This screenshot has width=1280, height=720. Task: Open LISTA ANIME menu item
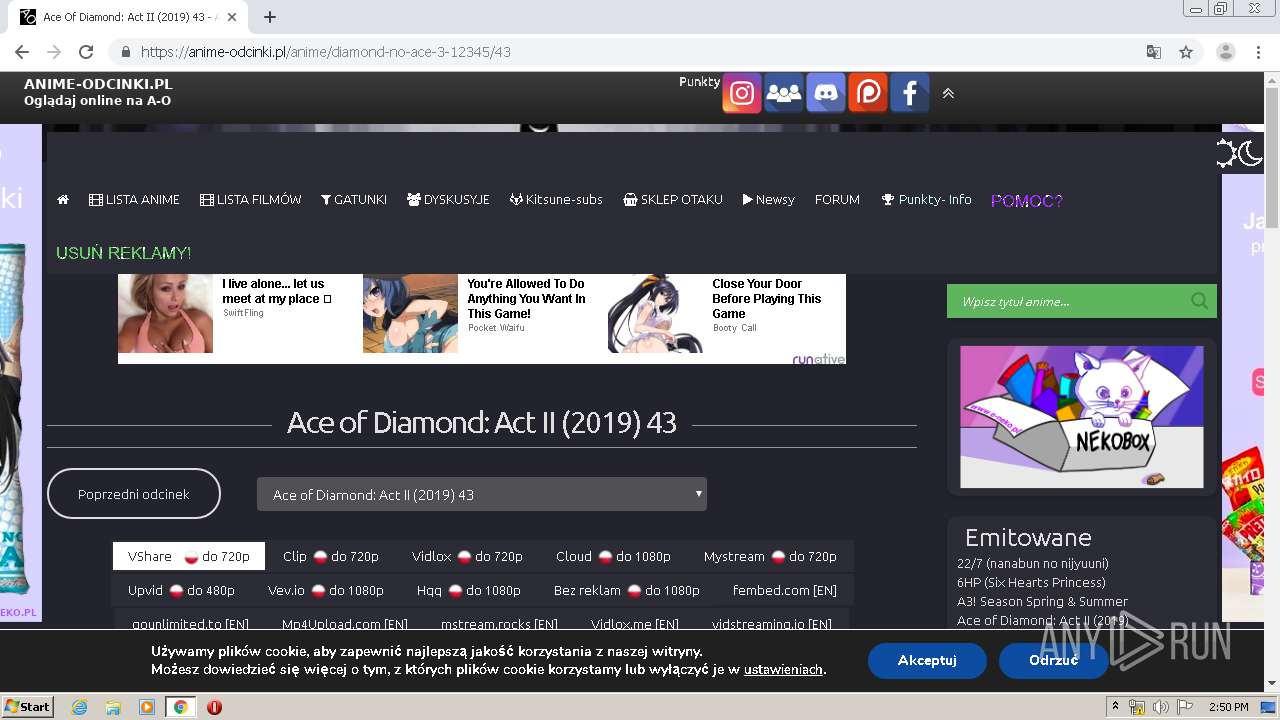point(134,200)
